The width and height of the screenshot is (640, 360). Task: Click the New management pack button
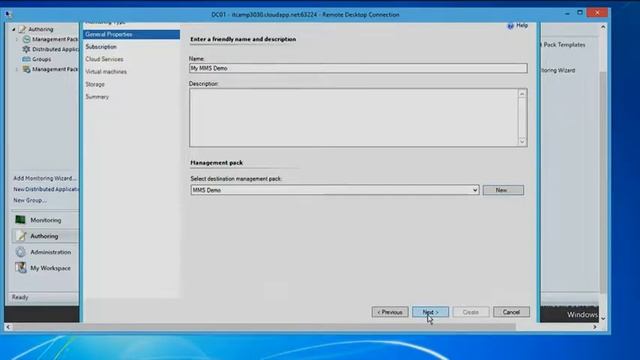pos(503,190)
